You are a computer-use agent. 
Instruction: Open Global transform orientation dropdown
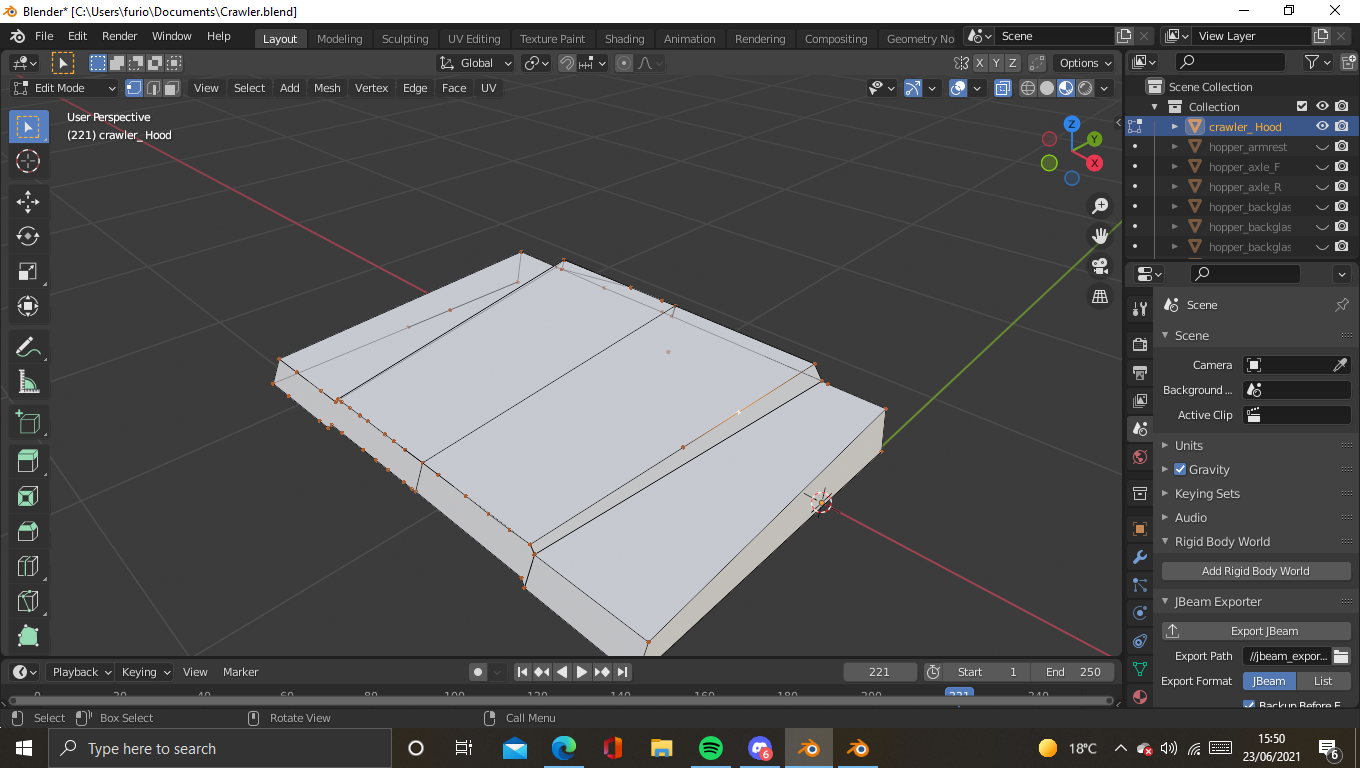(476, 63)
